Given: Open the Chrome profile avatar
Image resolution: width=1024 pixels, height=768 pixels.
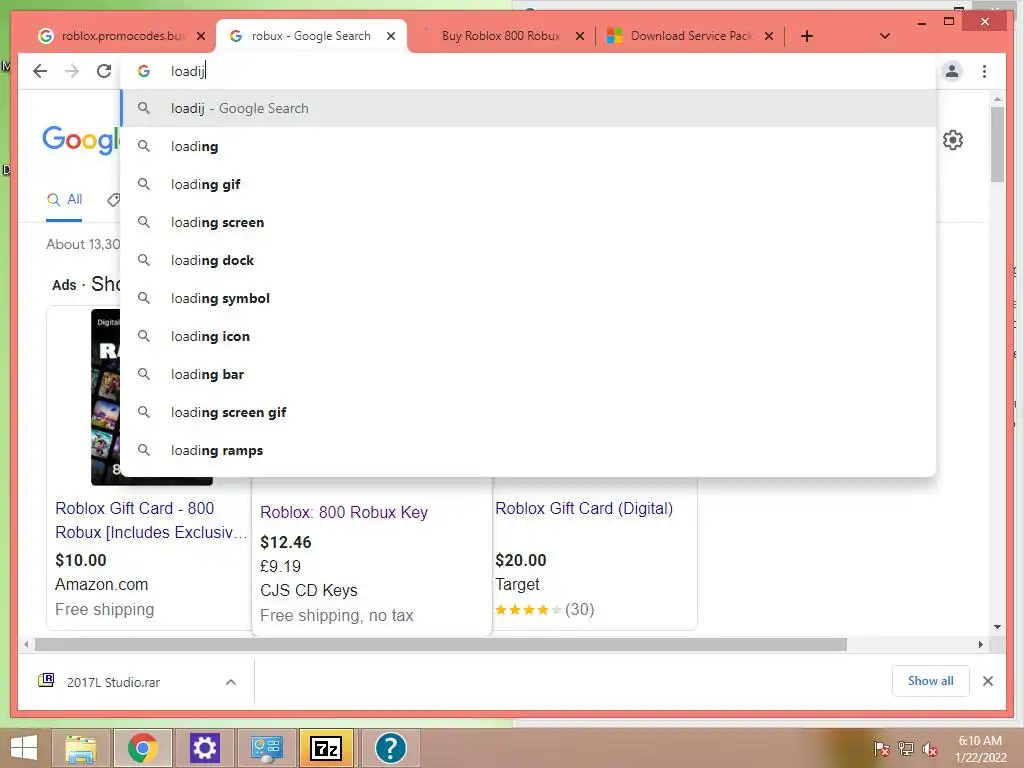Looking at the screenshot, I should pyautogui.click(x=952, y=71).
